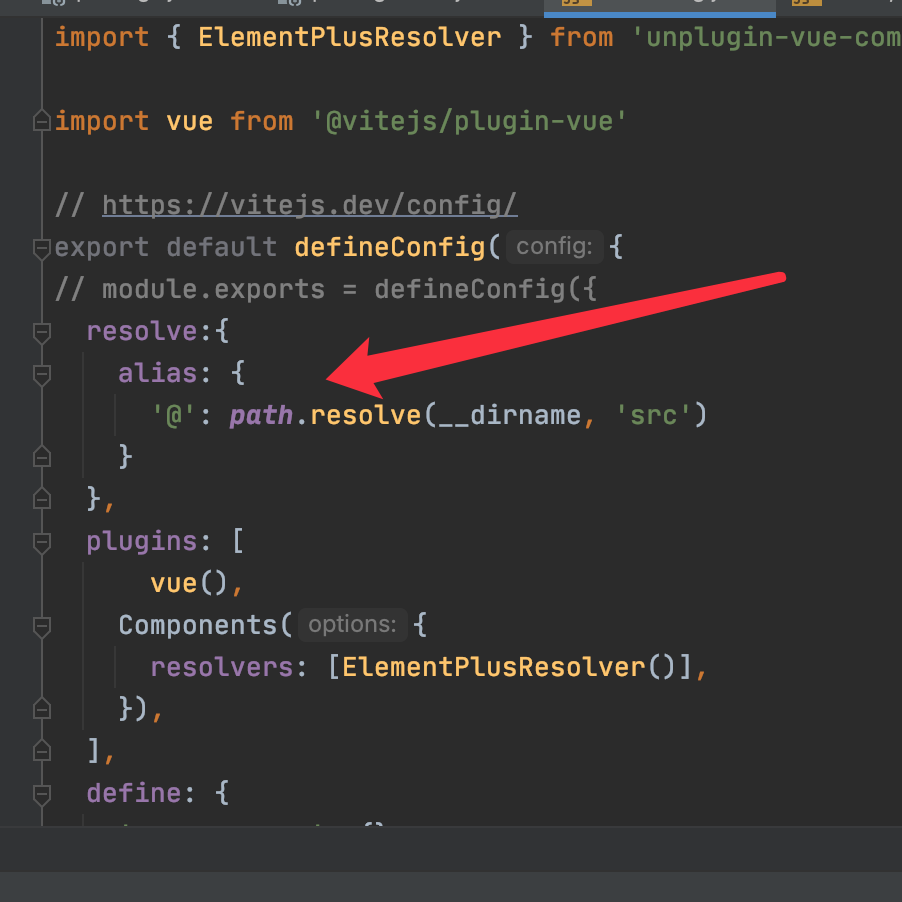The image size is (902, 902).
Task: Click the 'unplugin-vue-com…' import string
Action: tap(766, 37)
